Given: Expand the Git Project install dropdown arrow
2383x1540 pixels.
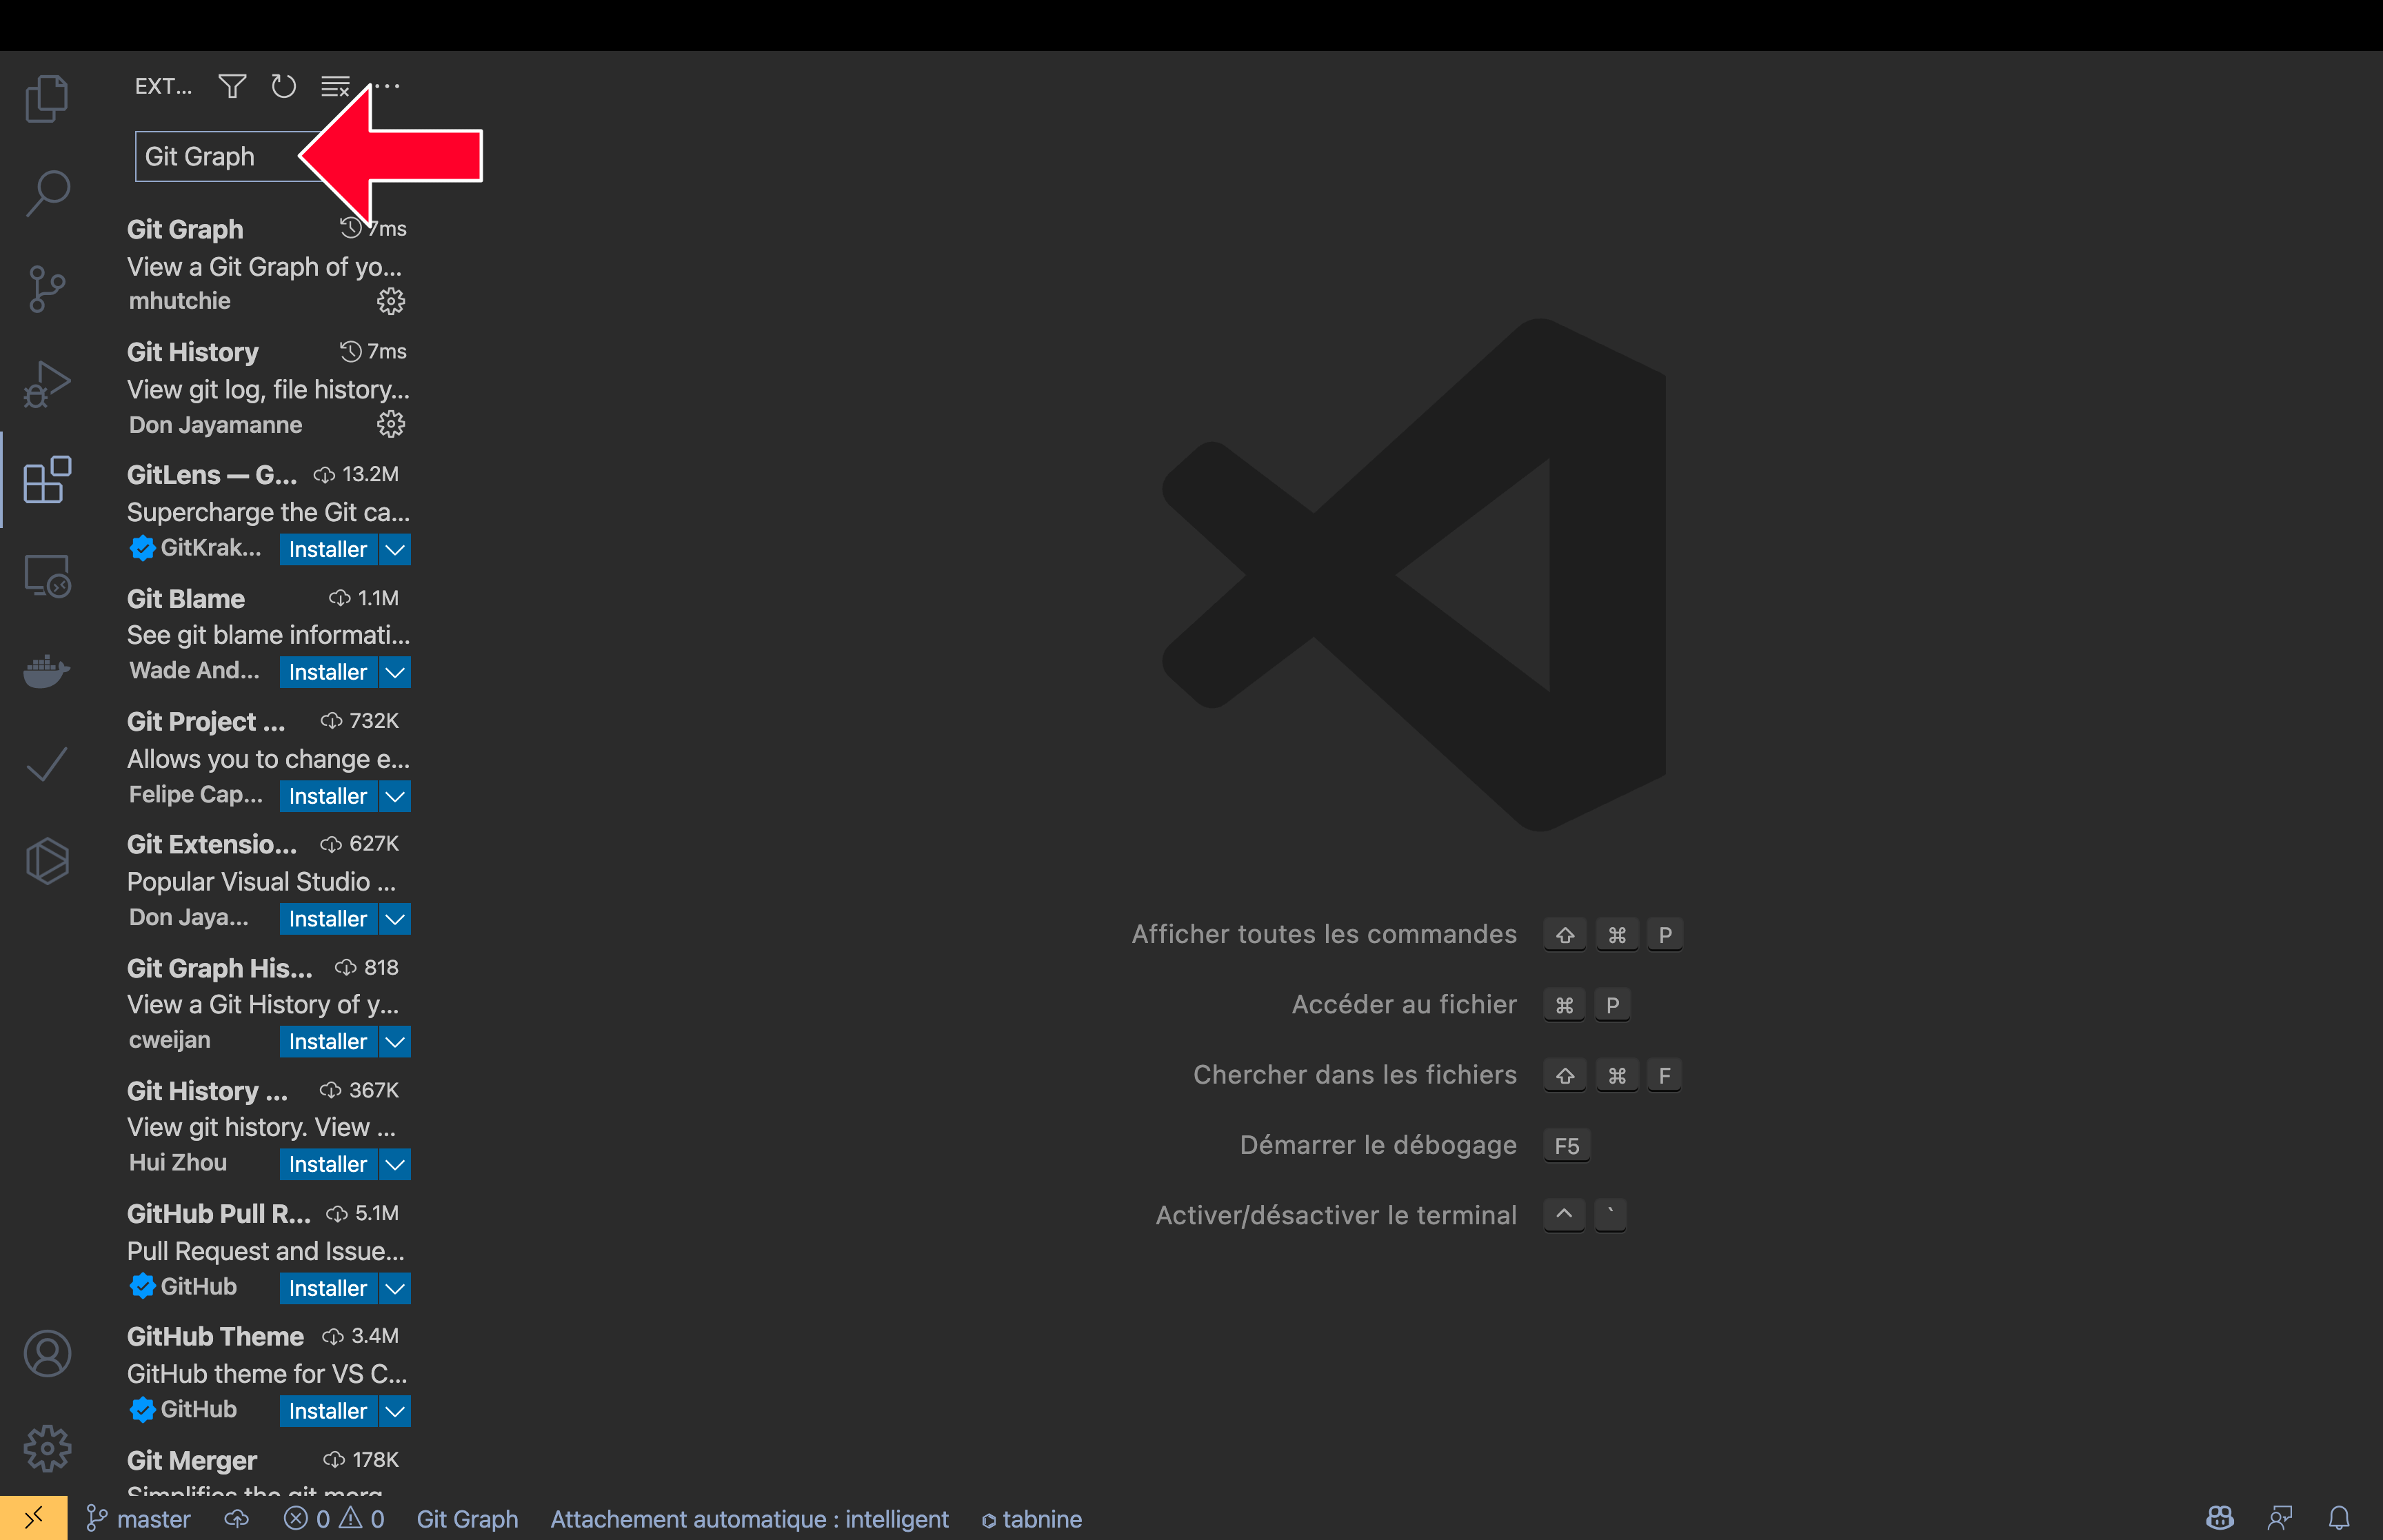Looking at the screenshot, I should (395, 796).
